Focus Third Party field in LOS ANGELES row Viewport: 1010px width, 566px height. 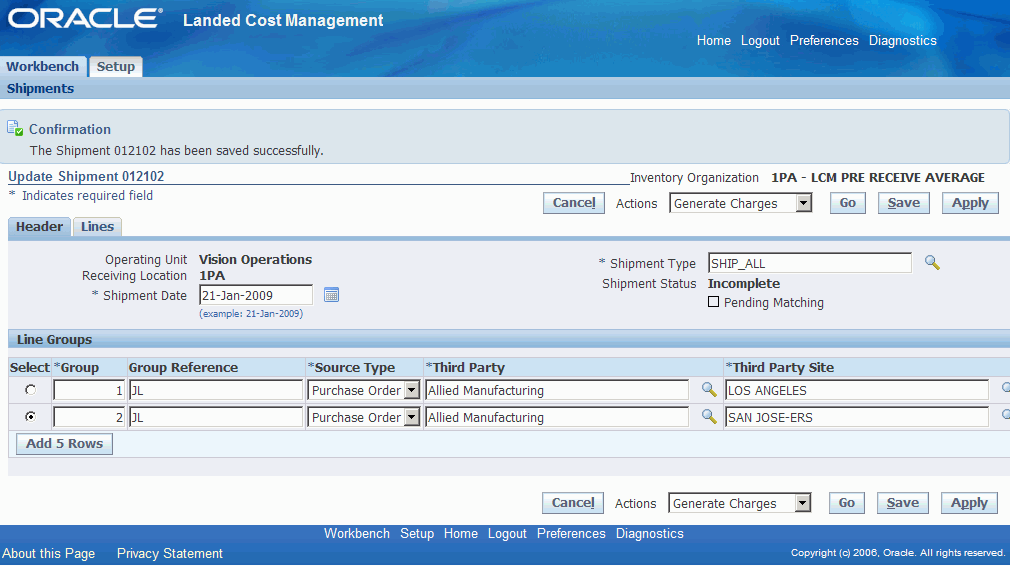[557, 390]
